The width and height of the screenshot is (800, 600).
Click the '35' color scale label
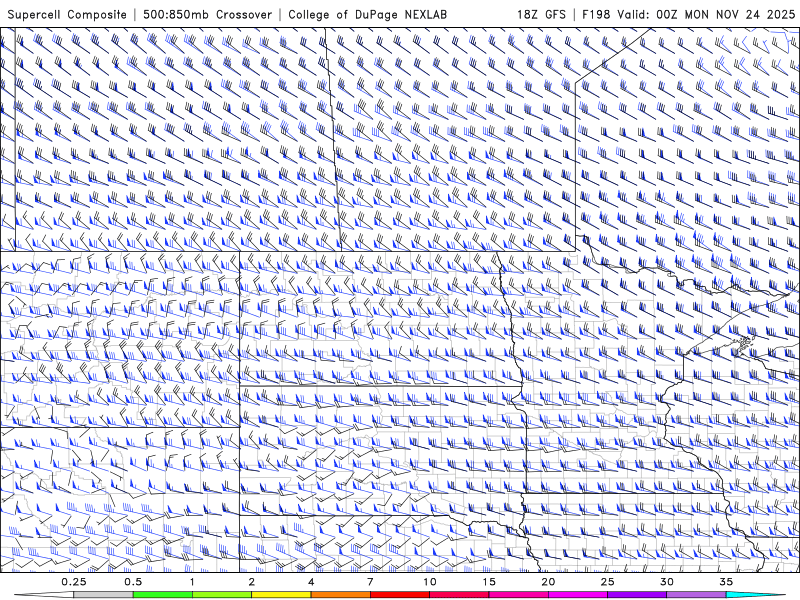(x=726, y=582)
